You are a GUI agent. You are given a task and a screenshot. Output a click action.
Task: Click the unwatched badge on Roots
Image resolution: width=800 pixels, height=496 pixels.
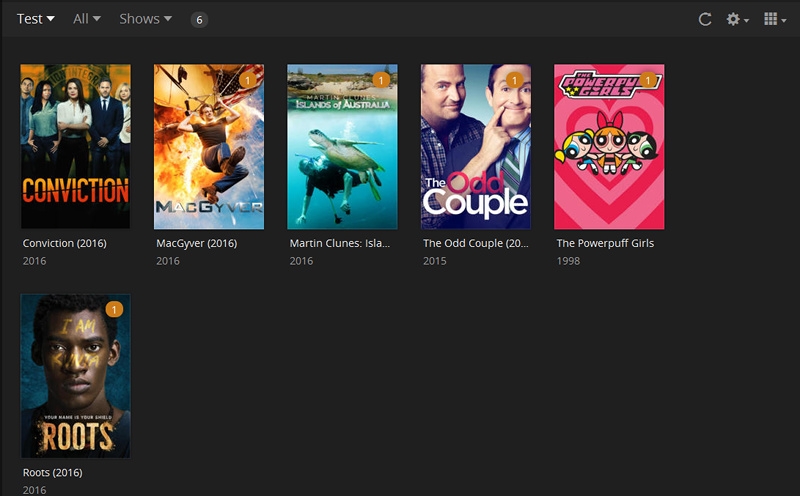point(114,309)
